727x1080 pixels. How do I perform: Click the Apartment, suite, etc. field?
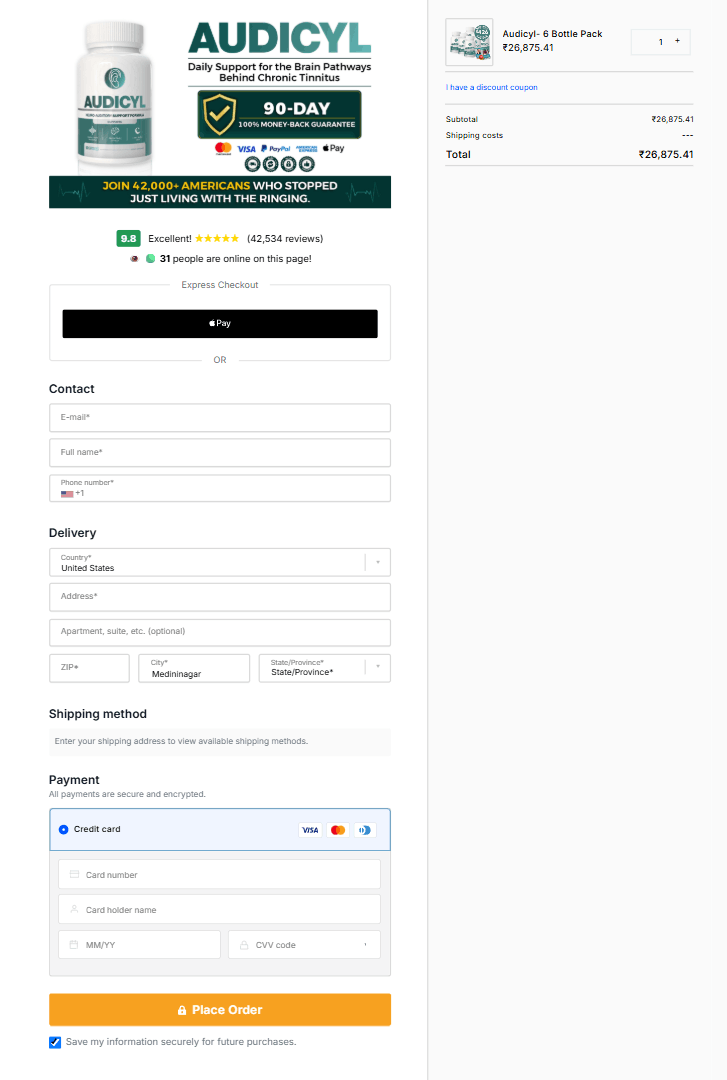pyautogui.click(x=220, y=632)
